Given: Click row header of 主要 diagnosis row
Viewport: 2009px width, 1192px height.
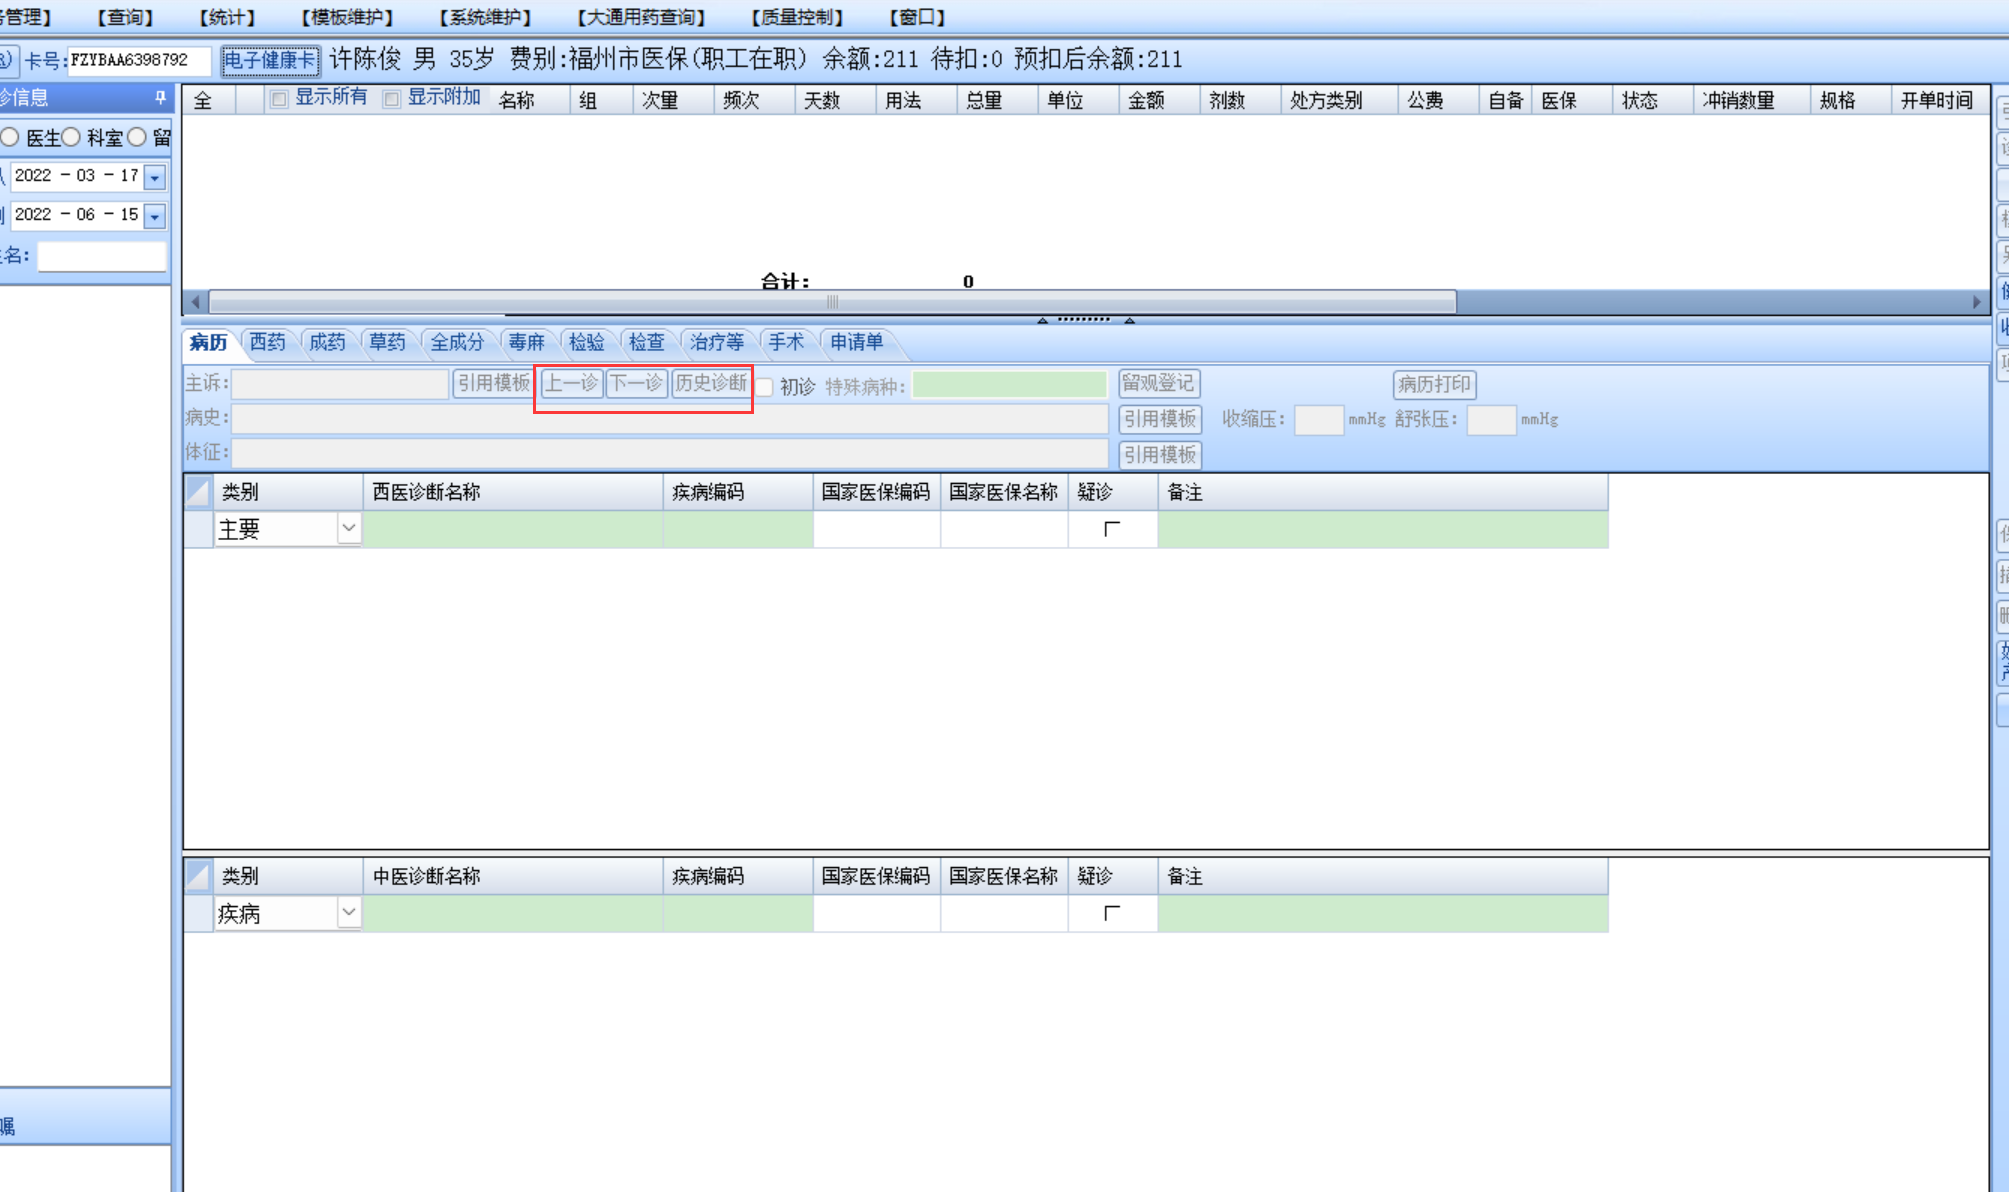Looking at the screenshot, I should [x=198, y=529].
